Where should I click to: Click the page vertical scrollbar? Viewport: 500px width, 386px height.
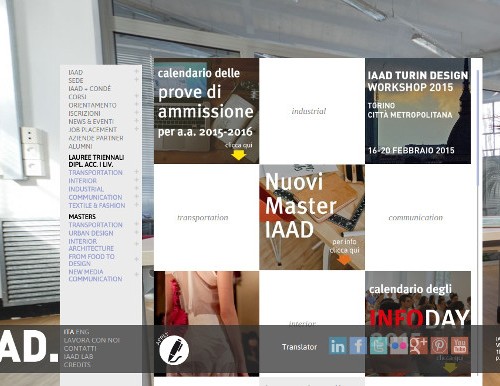[x=479, y=127]
